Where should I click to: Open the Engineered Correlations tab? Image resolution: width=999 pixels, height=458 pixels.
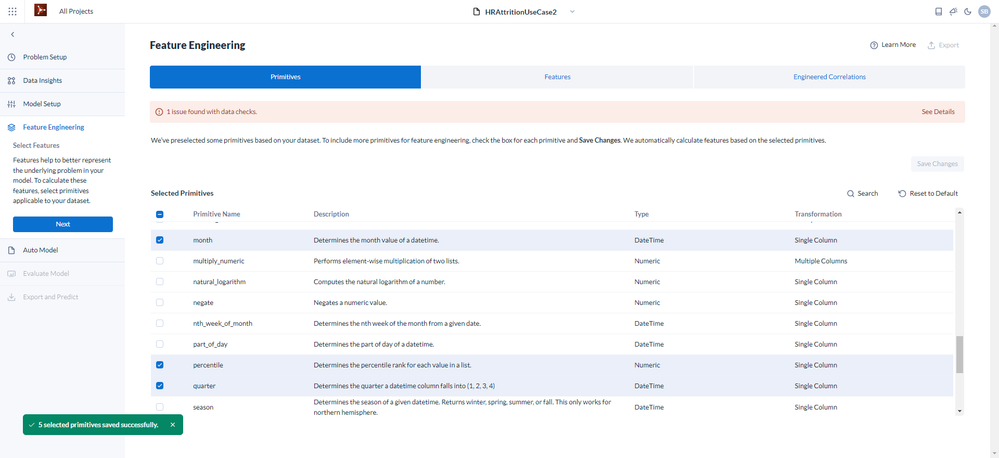pos(829,77)
